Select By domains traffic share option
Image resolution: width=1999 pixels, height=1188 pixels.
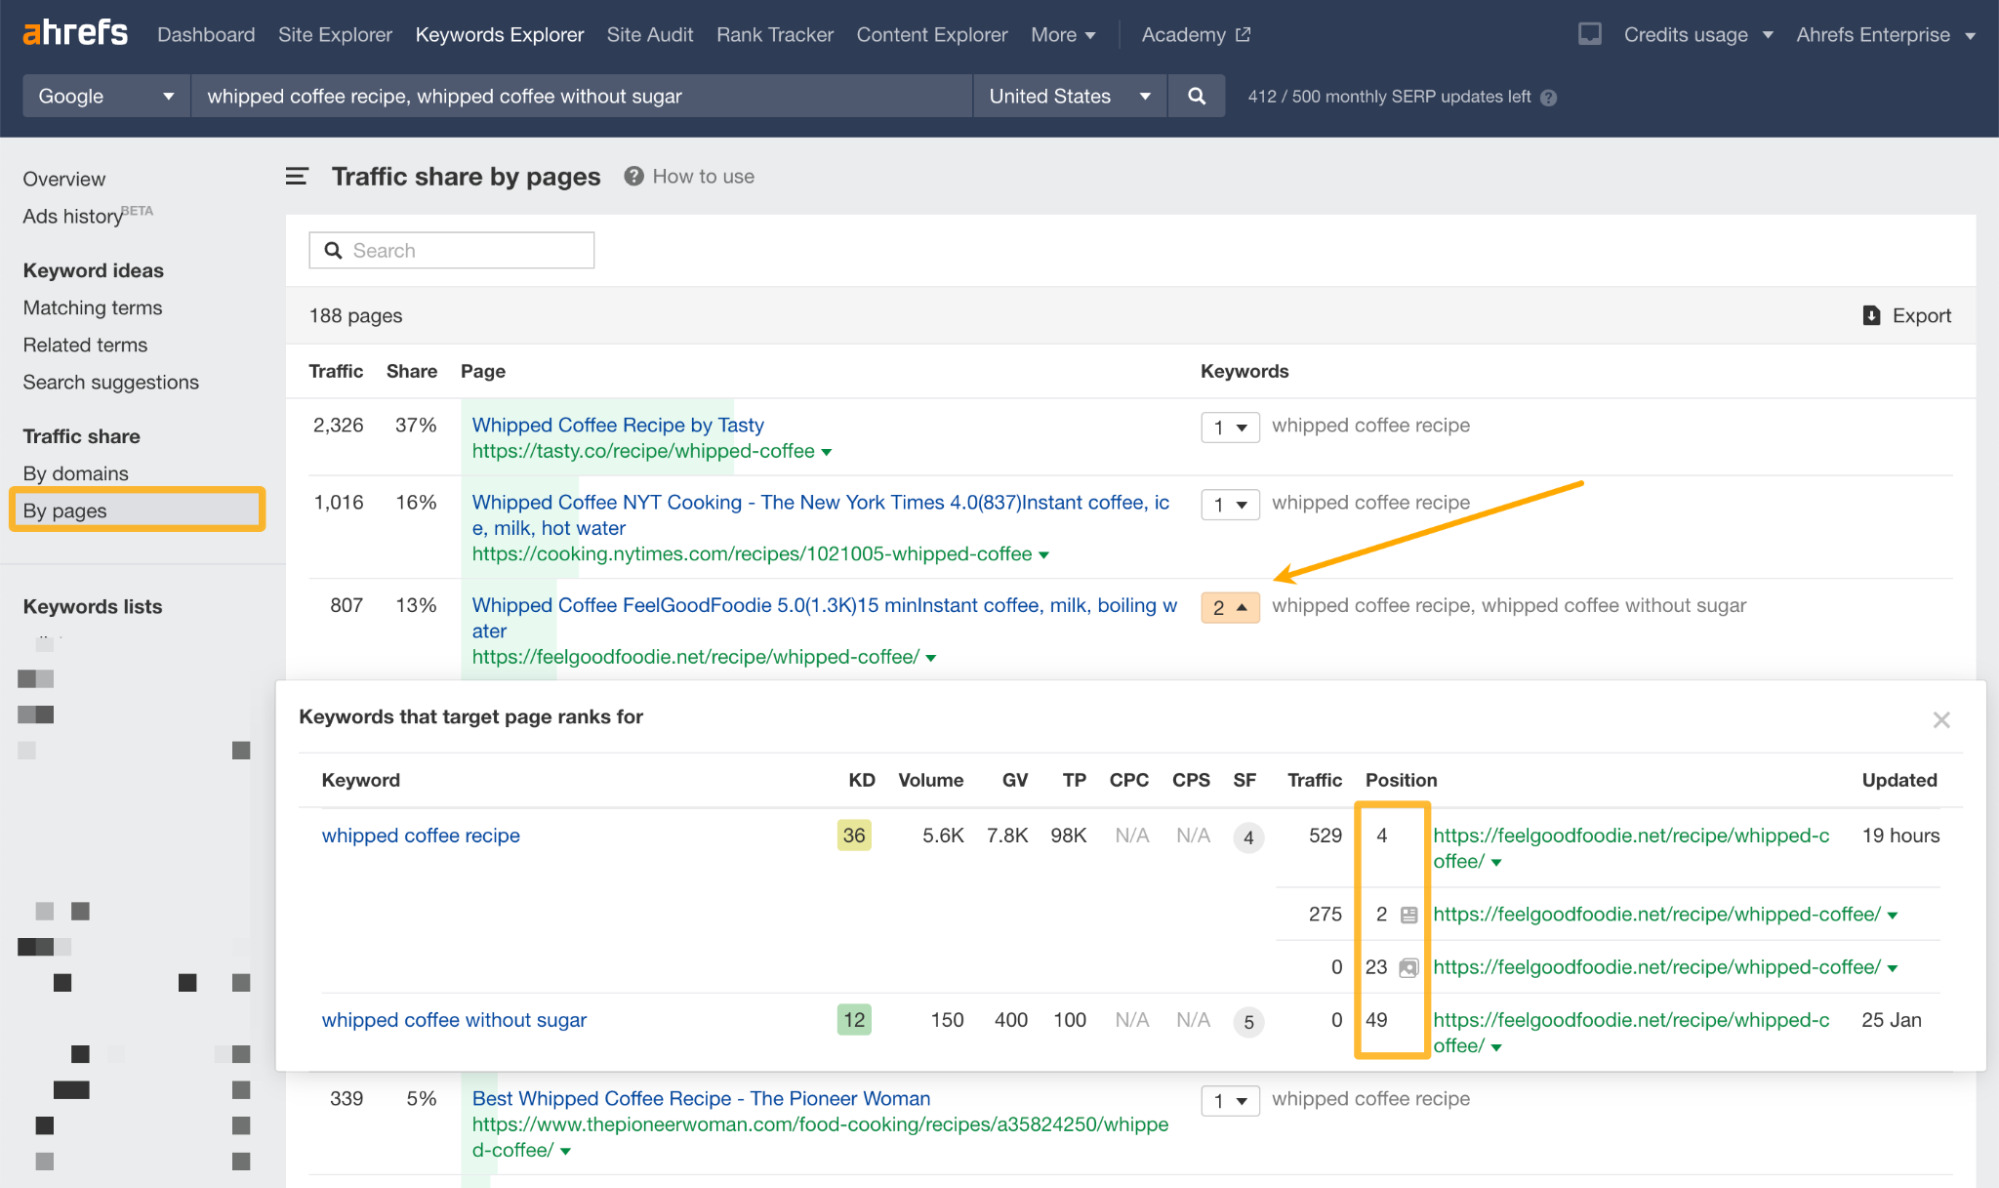76,472
